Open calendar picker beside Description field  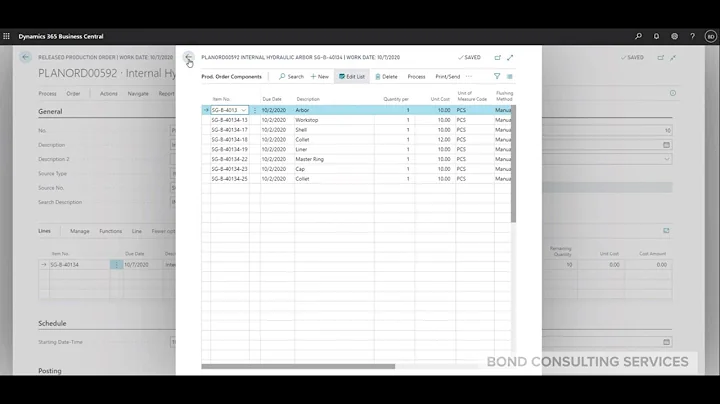666,145
